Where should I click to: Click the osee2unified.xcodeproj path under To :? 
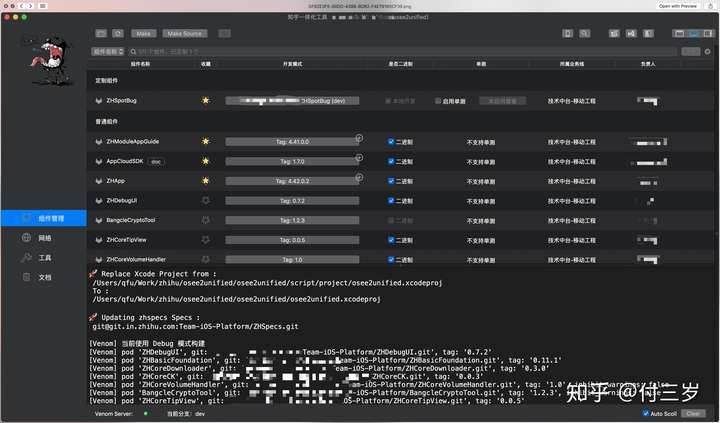click(x=236, y=299)
